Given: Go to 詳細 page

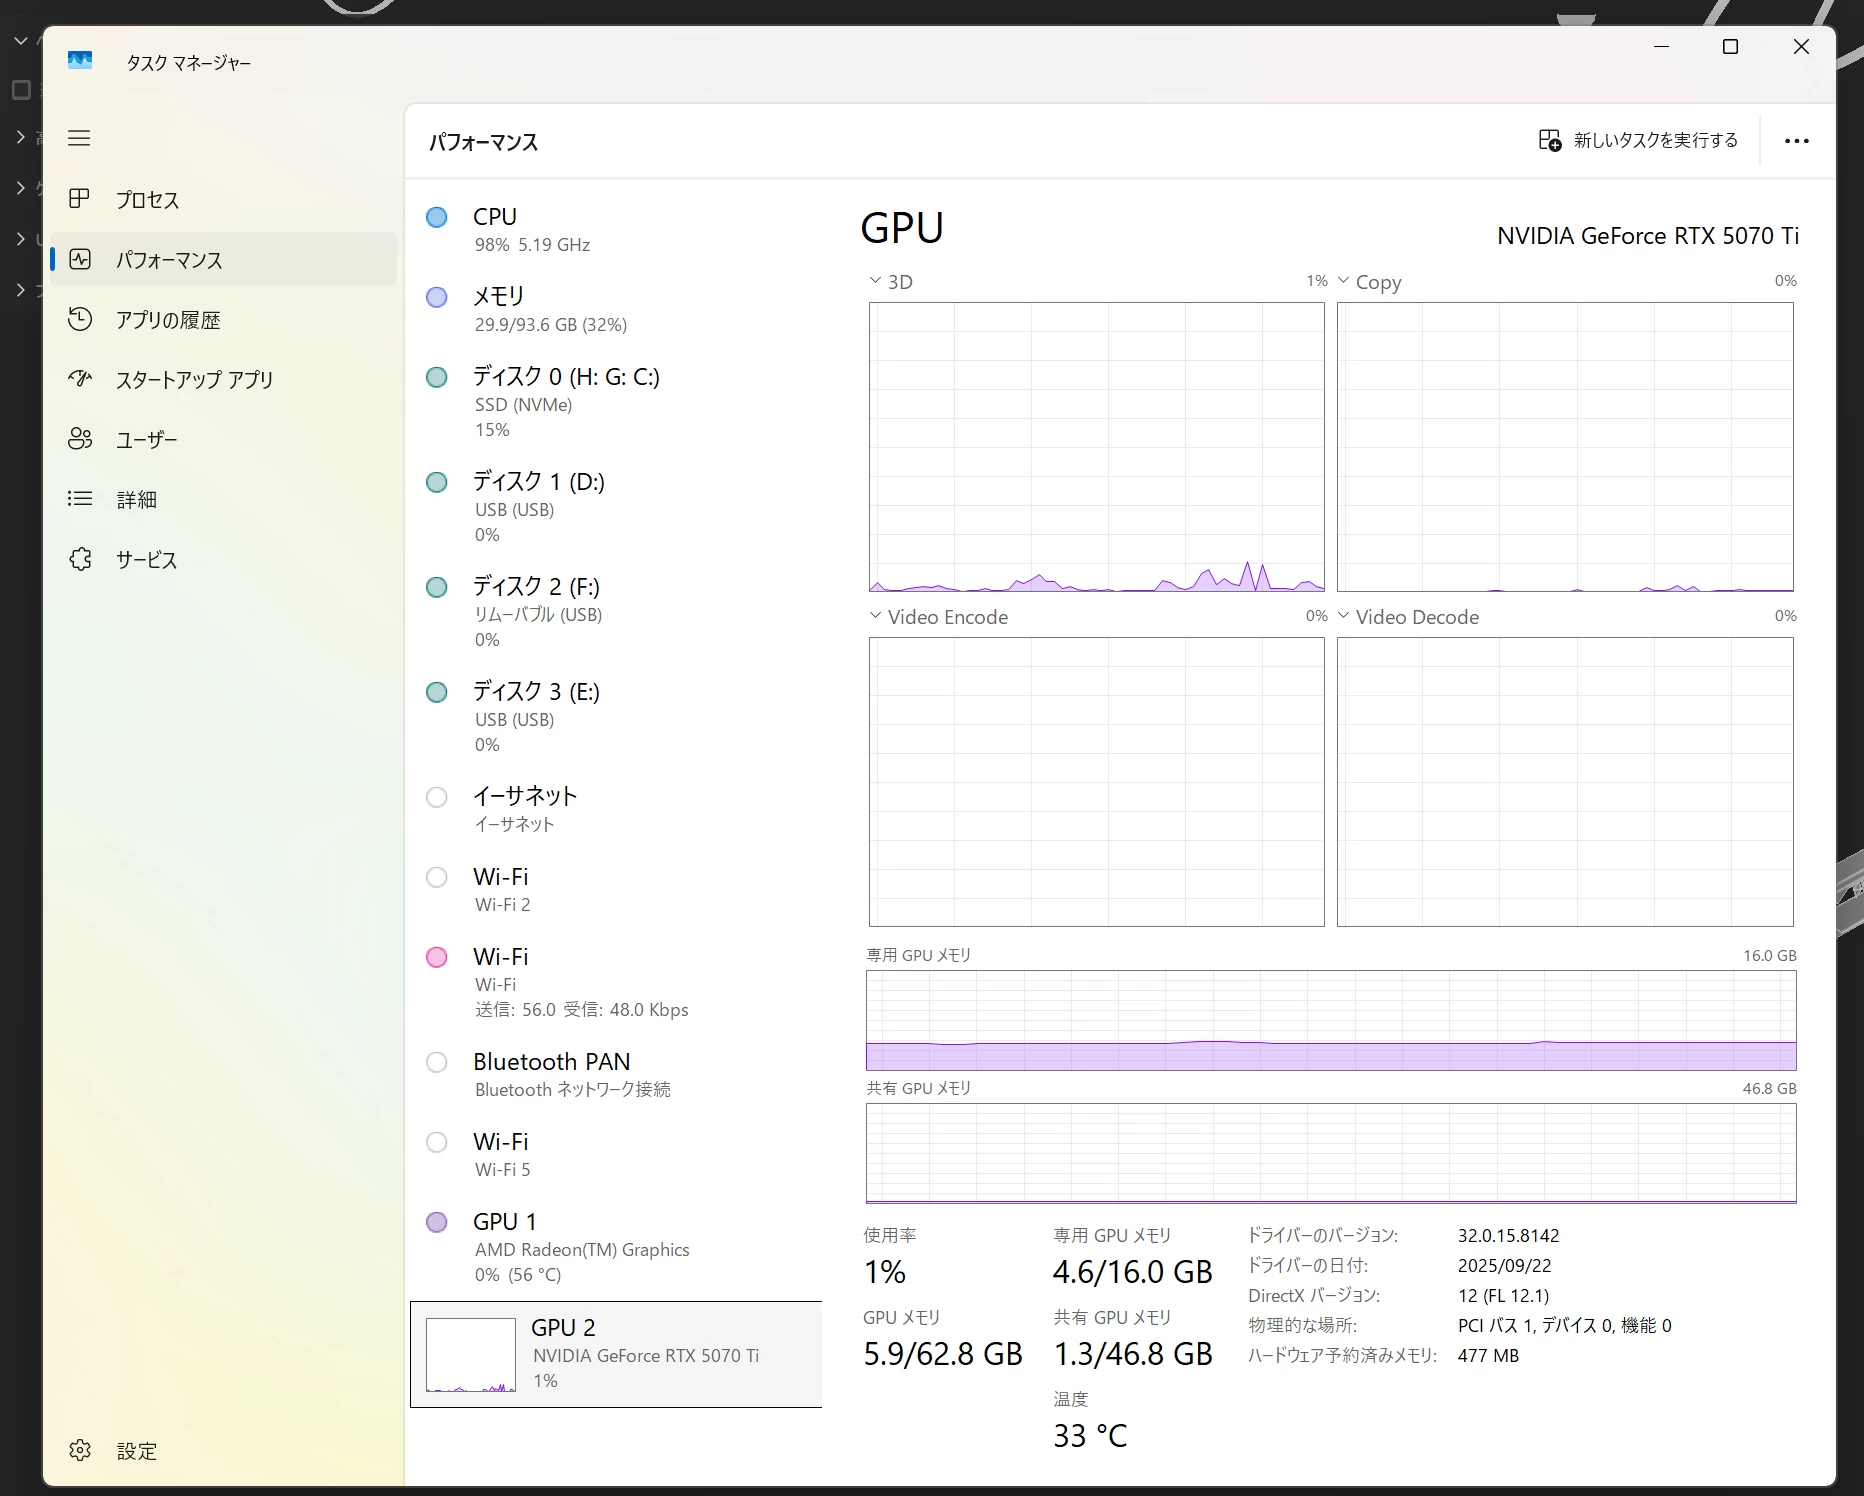Looking at the screenshot, I should [x=224, y=499].
